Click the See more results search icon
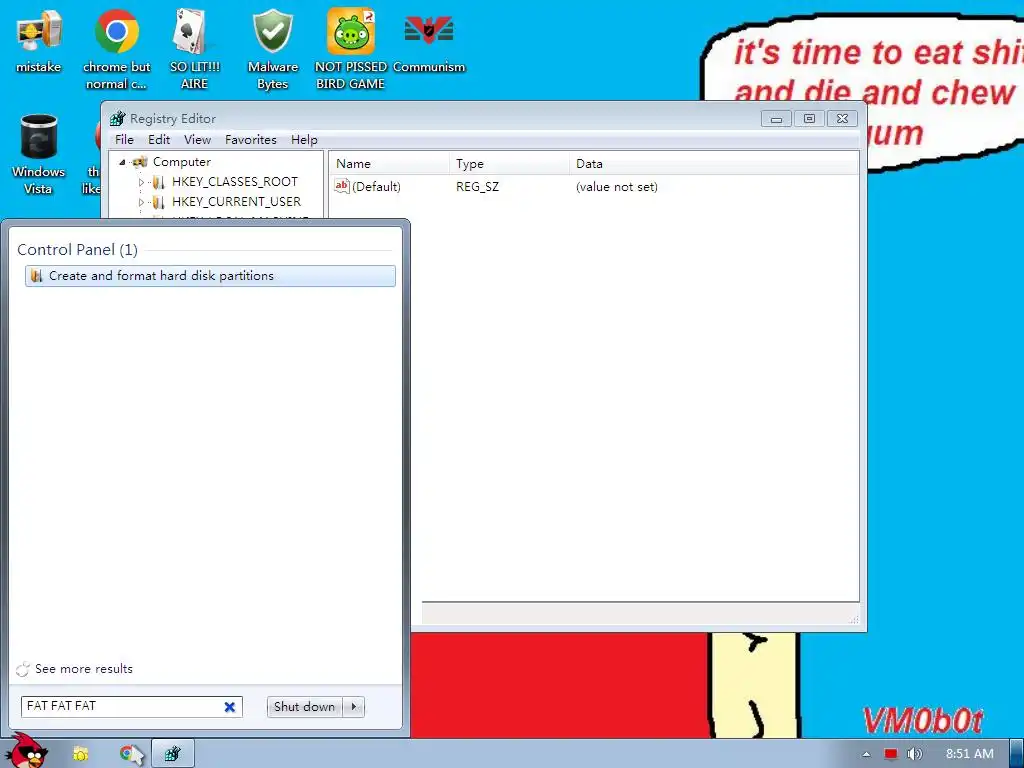The width and height of the screenshot is (1024, 768). [23, 669]
